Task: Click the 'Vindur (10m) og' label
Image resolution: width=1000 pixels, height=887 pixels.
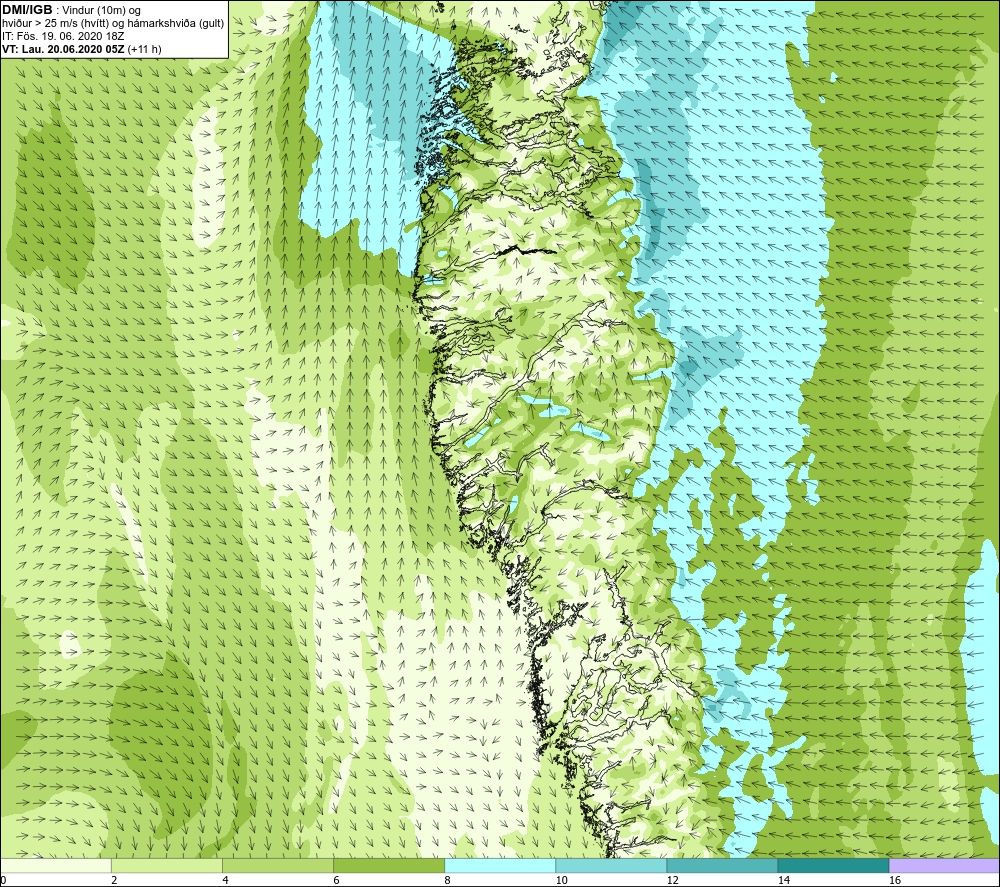Action: point(101,11)
